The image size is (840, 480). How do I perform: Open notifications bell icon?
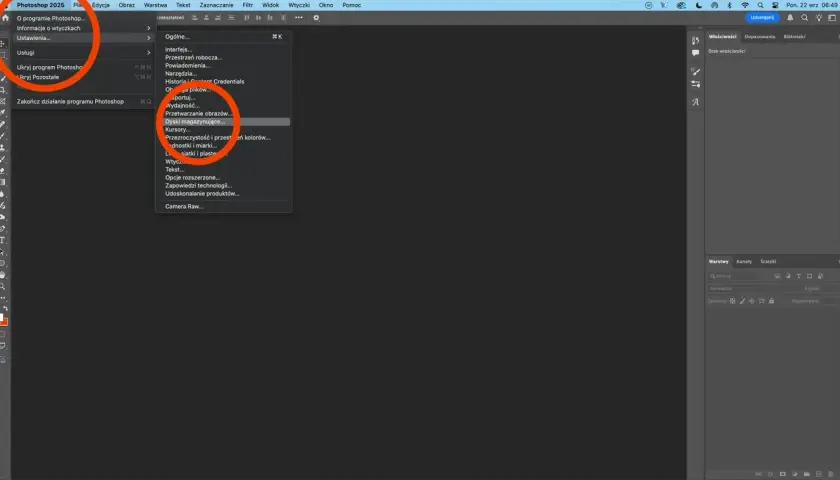(790, 18)
